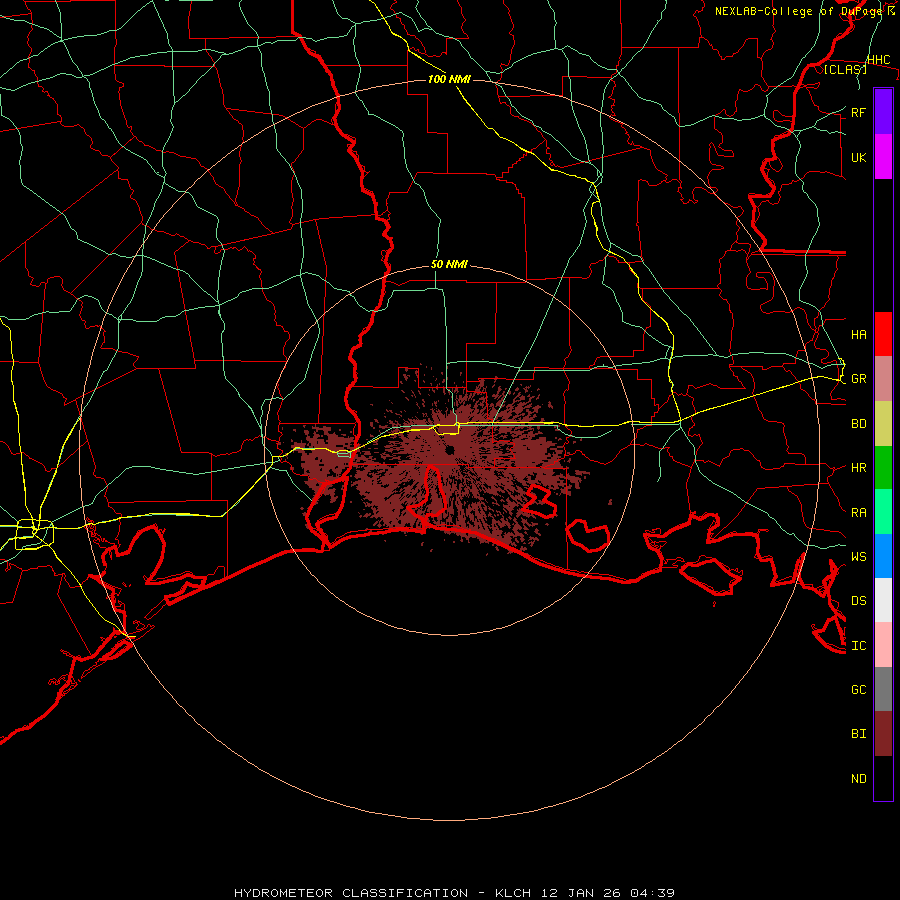
Task: Click the '50 NMI' range ring label
Action: (x=449, y=264)
